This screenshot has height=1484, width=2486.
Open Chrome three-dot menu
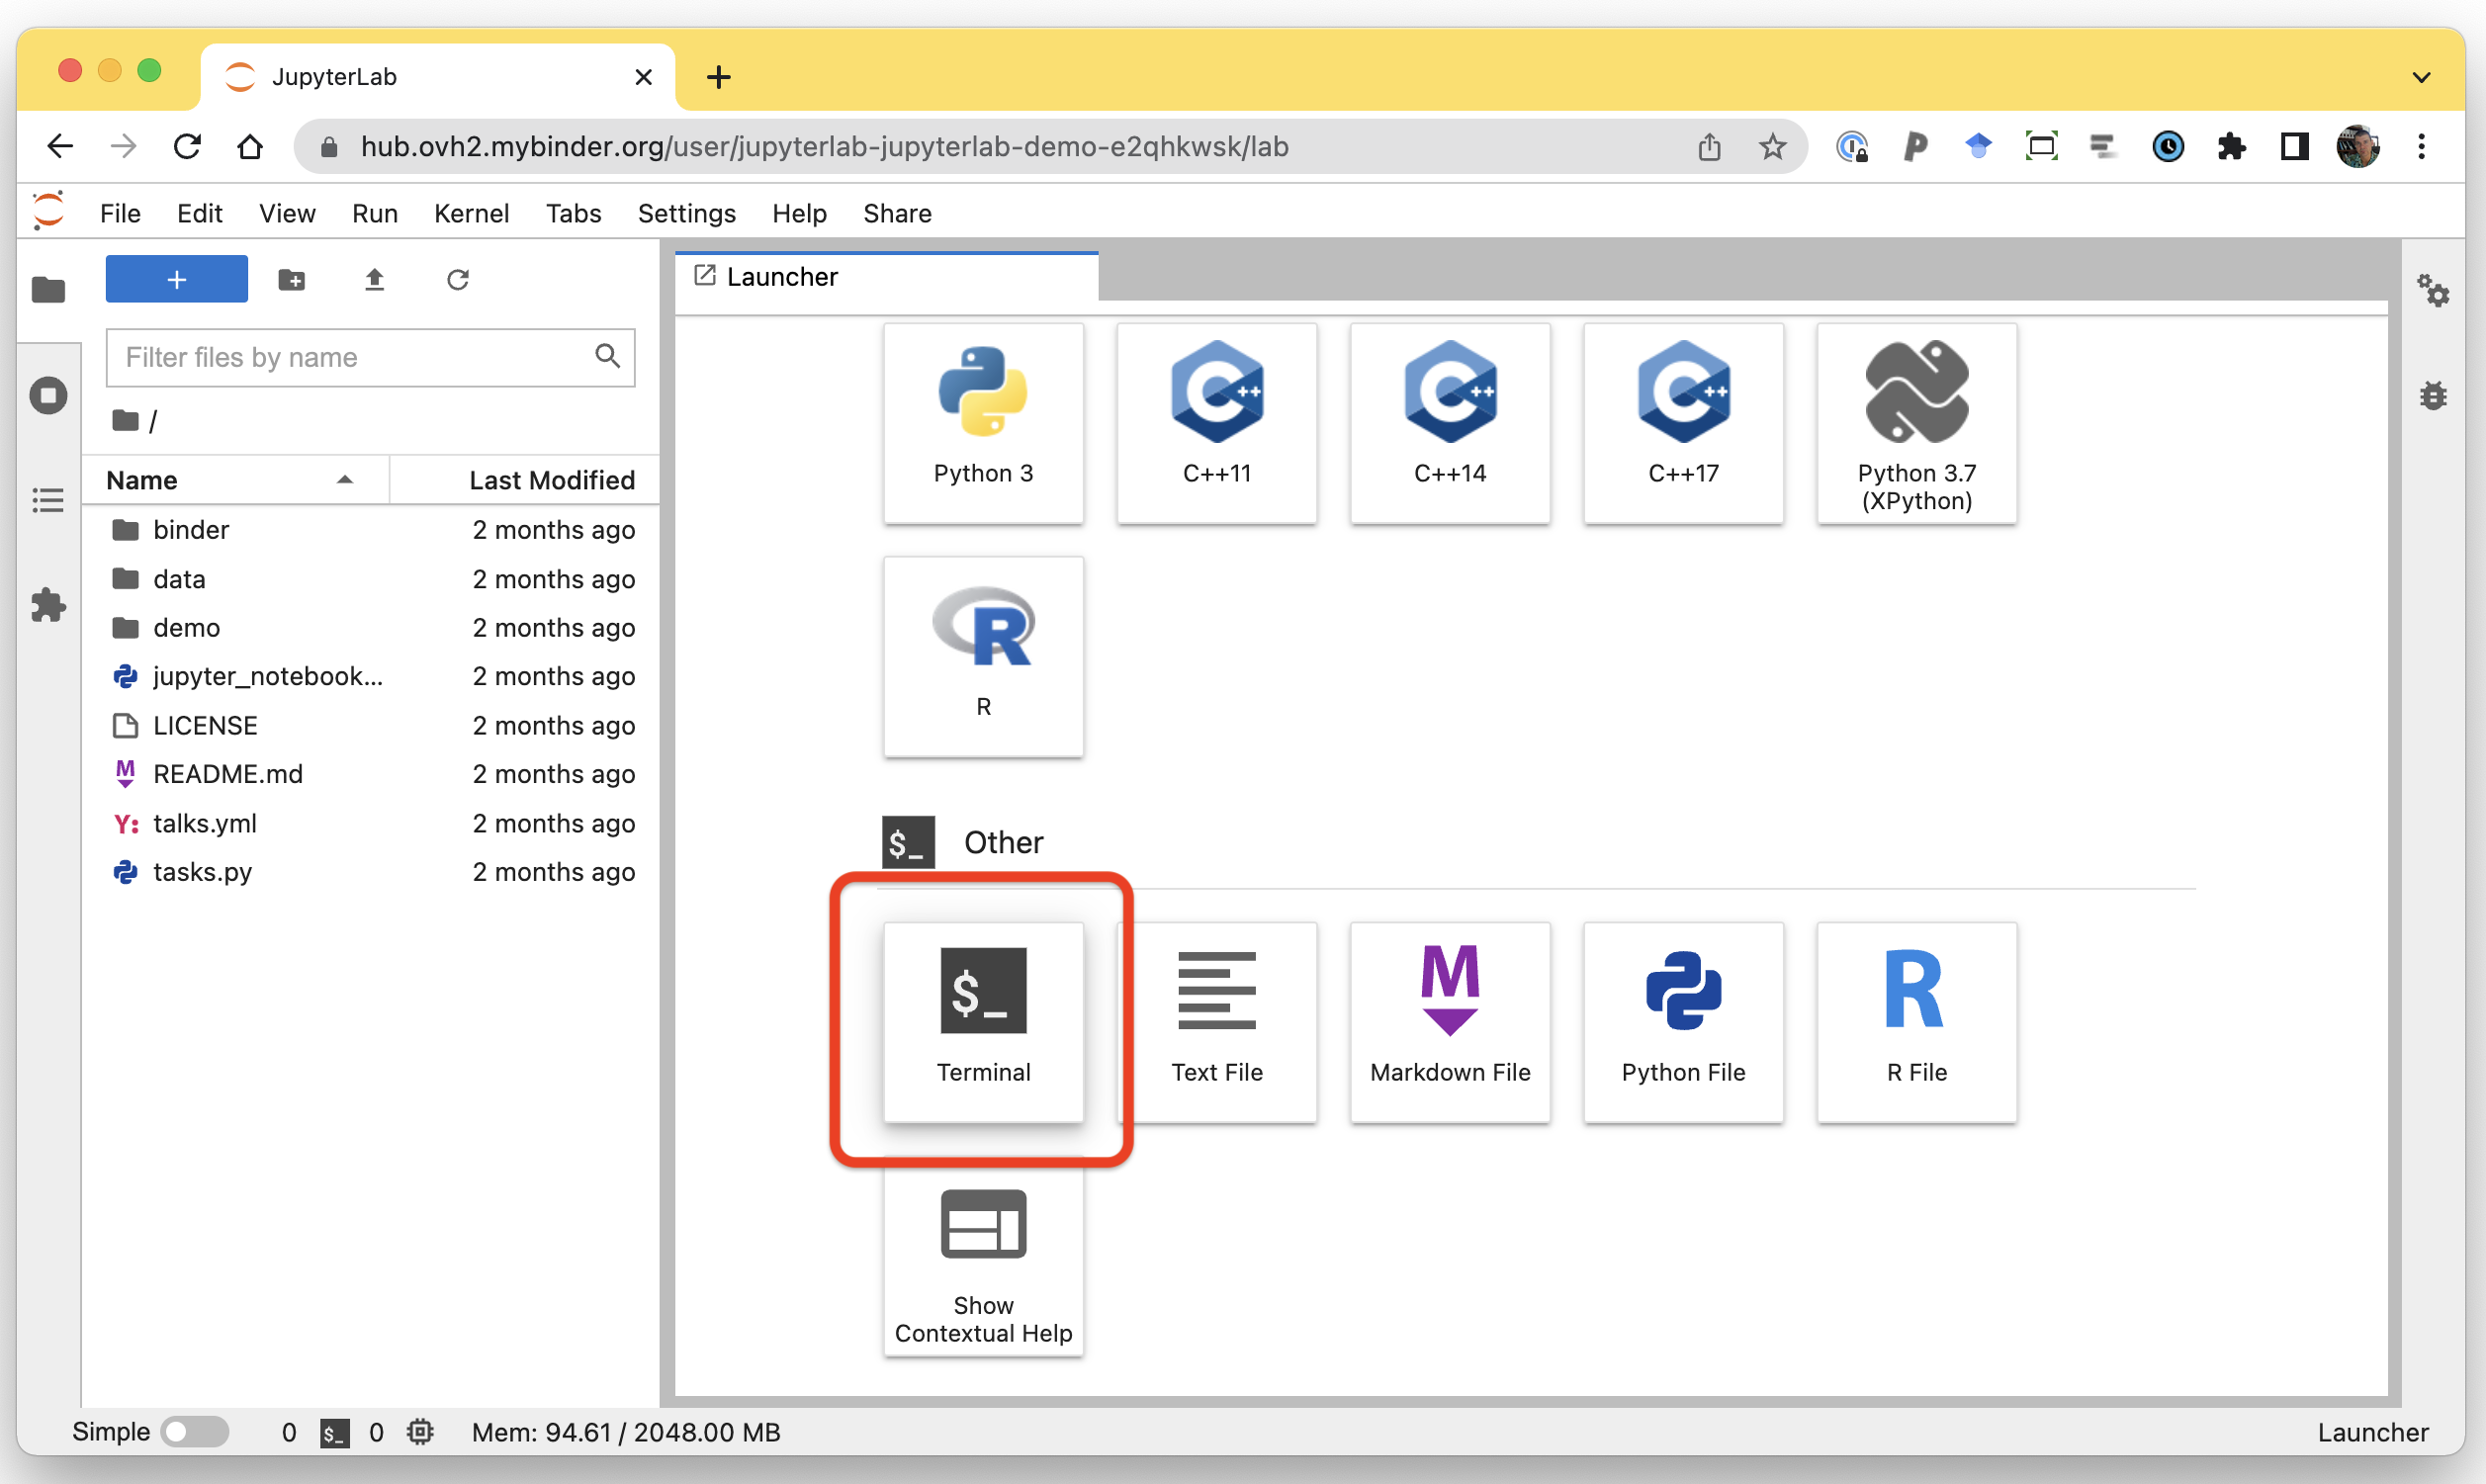click(x=2421, y=147)
